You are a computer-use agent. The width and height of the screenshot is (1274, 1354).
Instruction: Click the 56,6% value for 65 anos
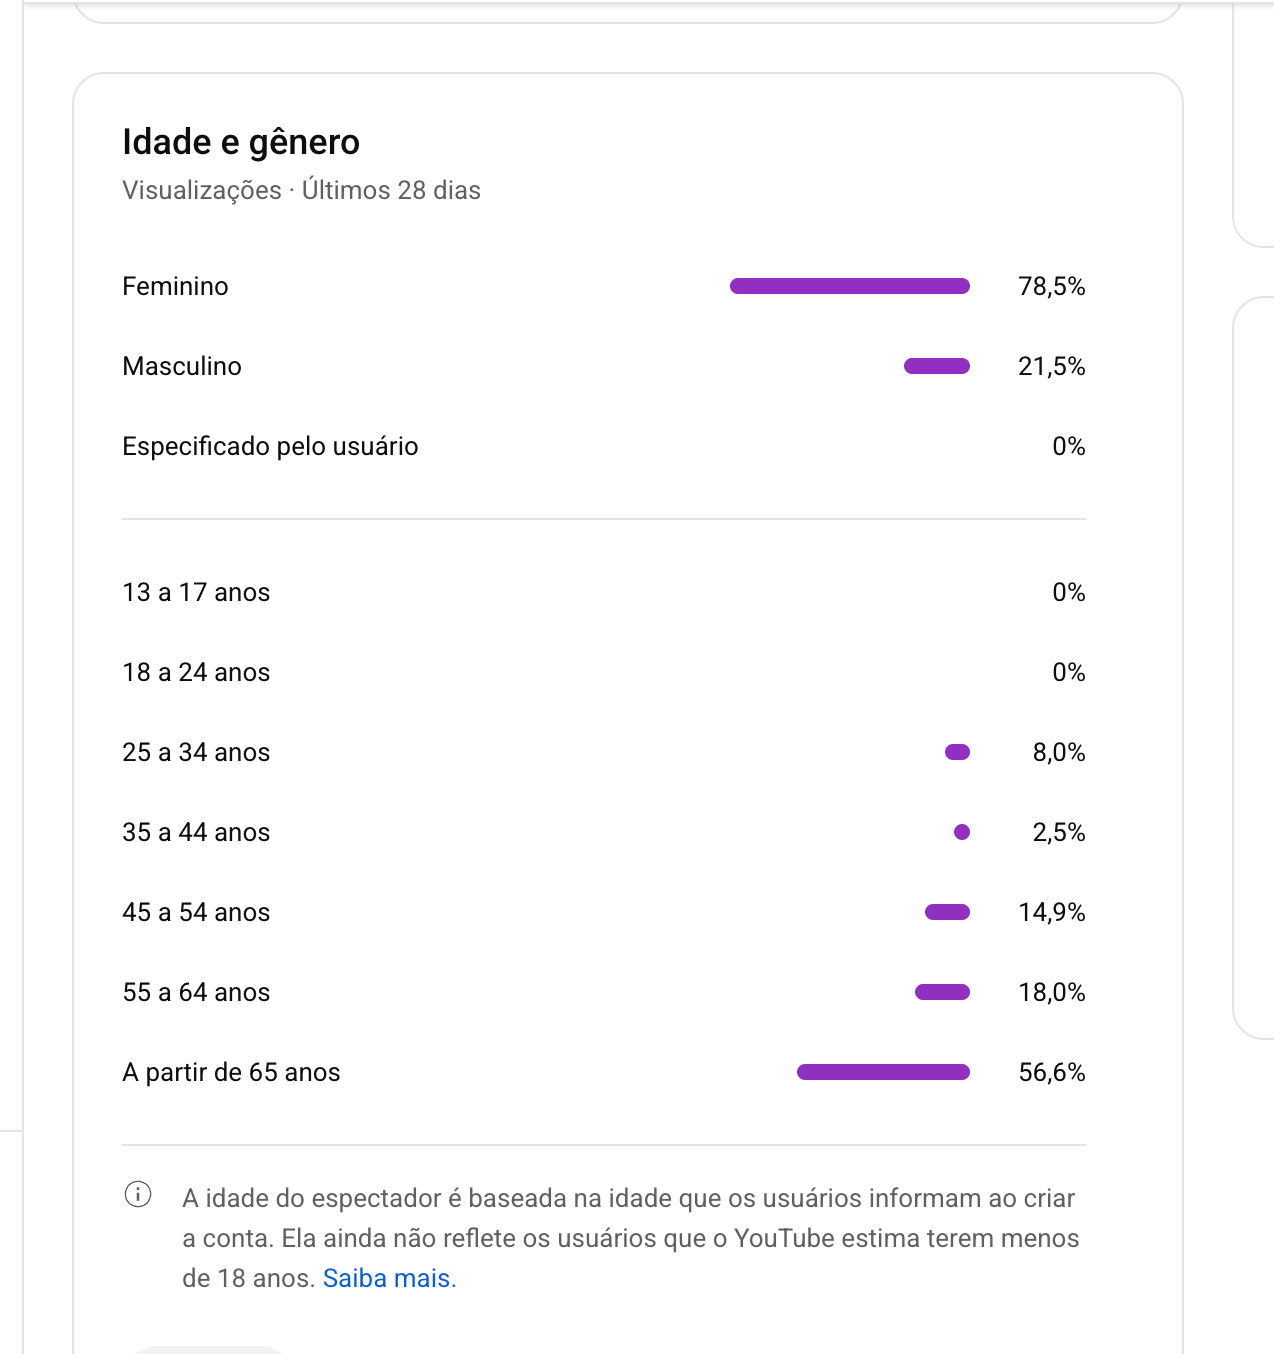tap(1051, 1072)
